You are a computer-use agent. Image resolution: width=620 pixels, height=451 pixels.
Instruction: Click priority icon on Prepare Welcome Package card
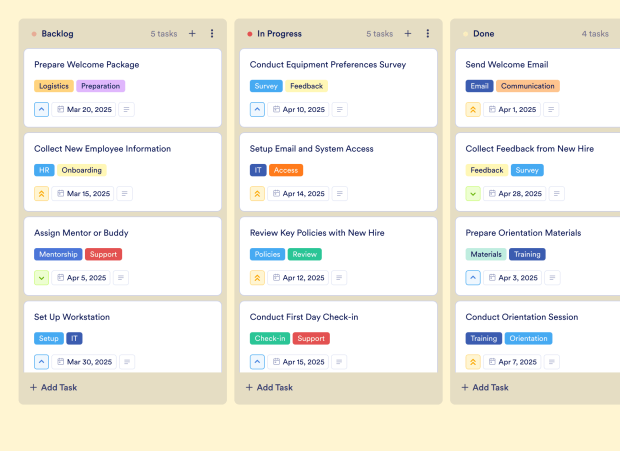coord(42,109)
